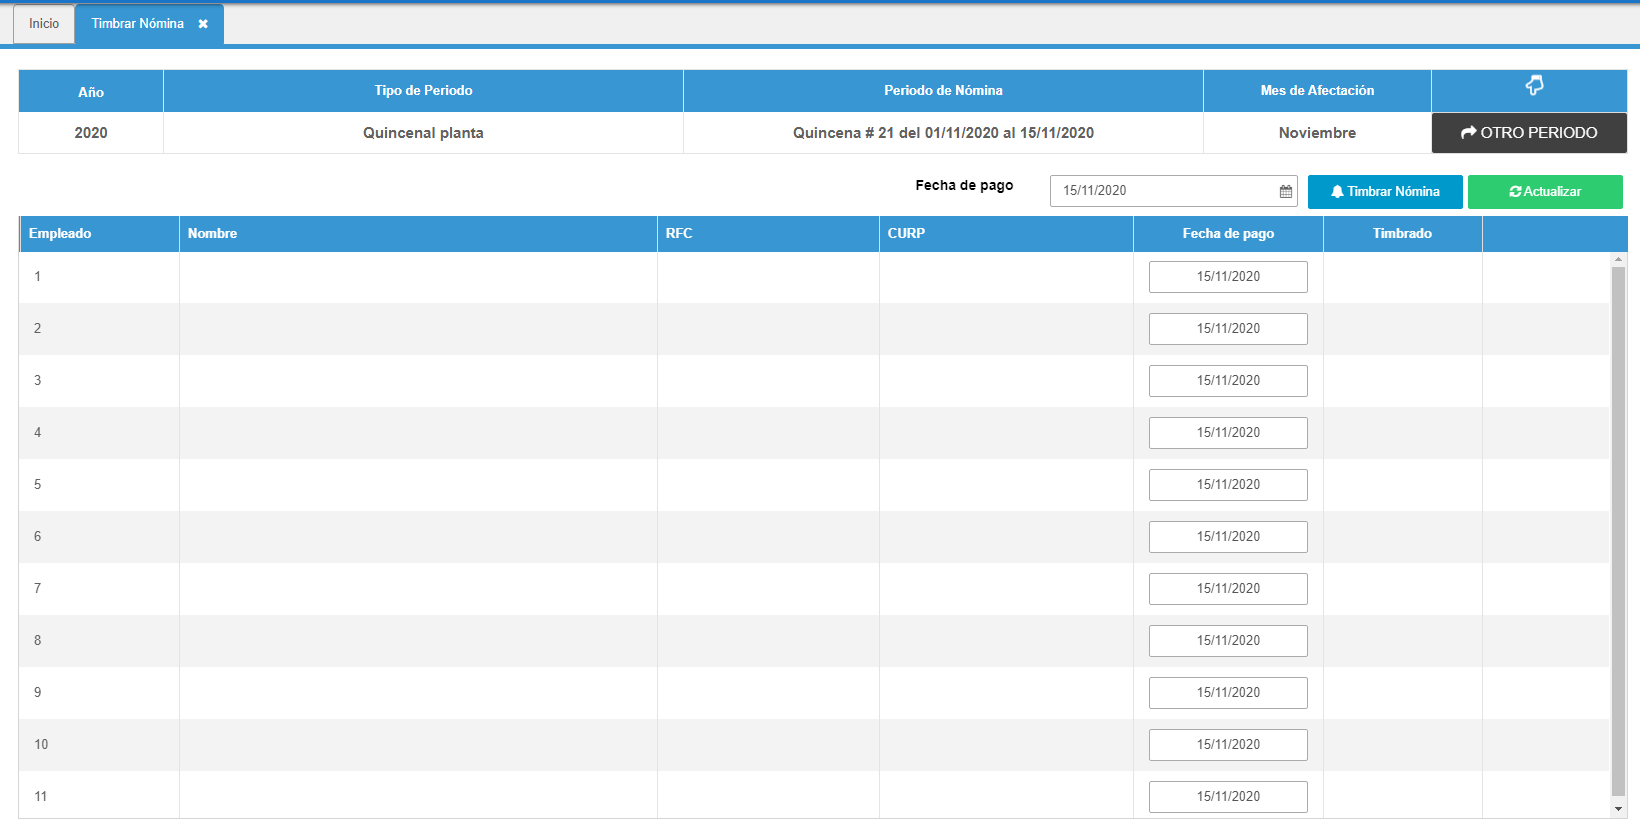Refresh the list with the Actualizar button

pos(1544,192)
